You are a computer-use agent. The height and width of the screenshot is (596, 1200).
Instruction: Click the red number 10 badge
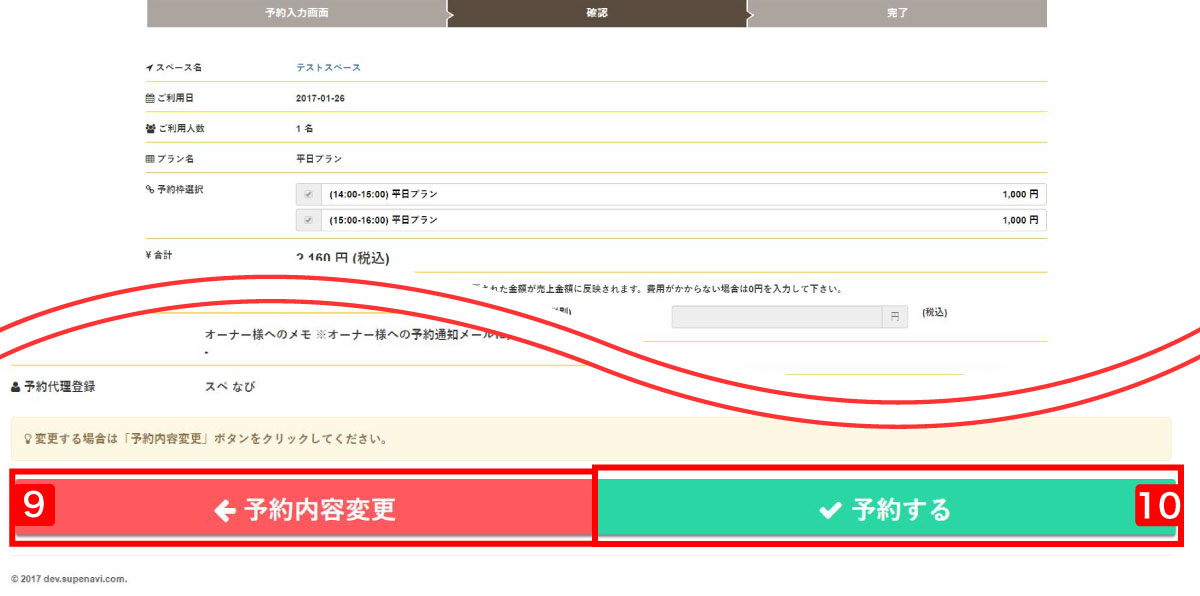tap(1157, 506)
